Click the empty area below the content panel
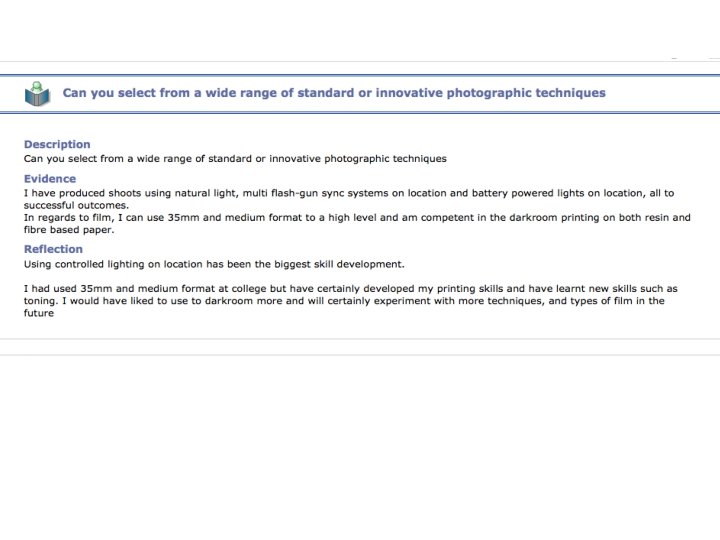The width and height of the screenshot is (720, 540). [x=360, y=440]
